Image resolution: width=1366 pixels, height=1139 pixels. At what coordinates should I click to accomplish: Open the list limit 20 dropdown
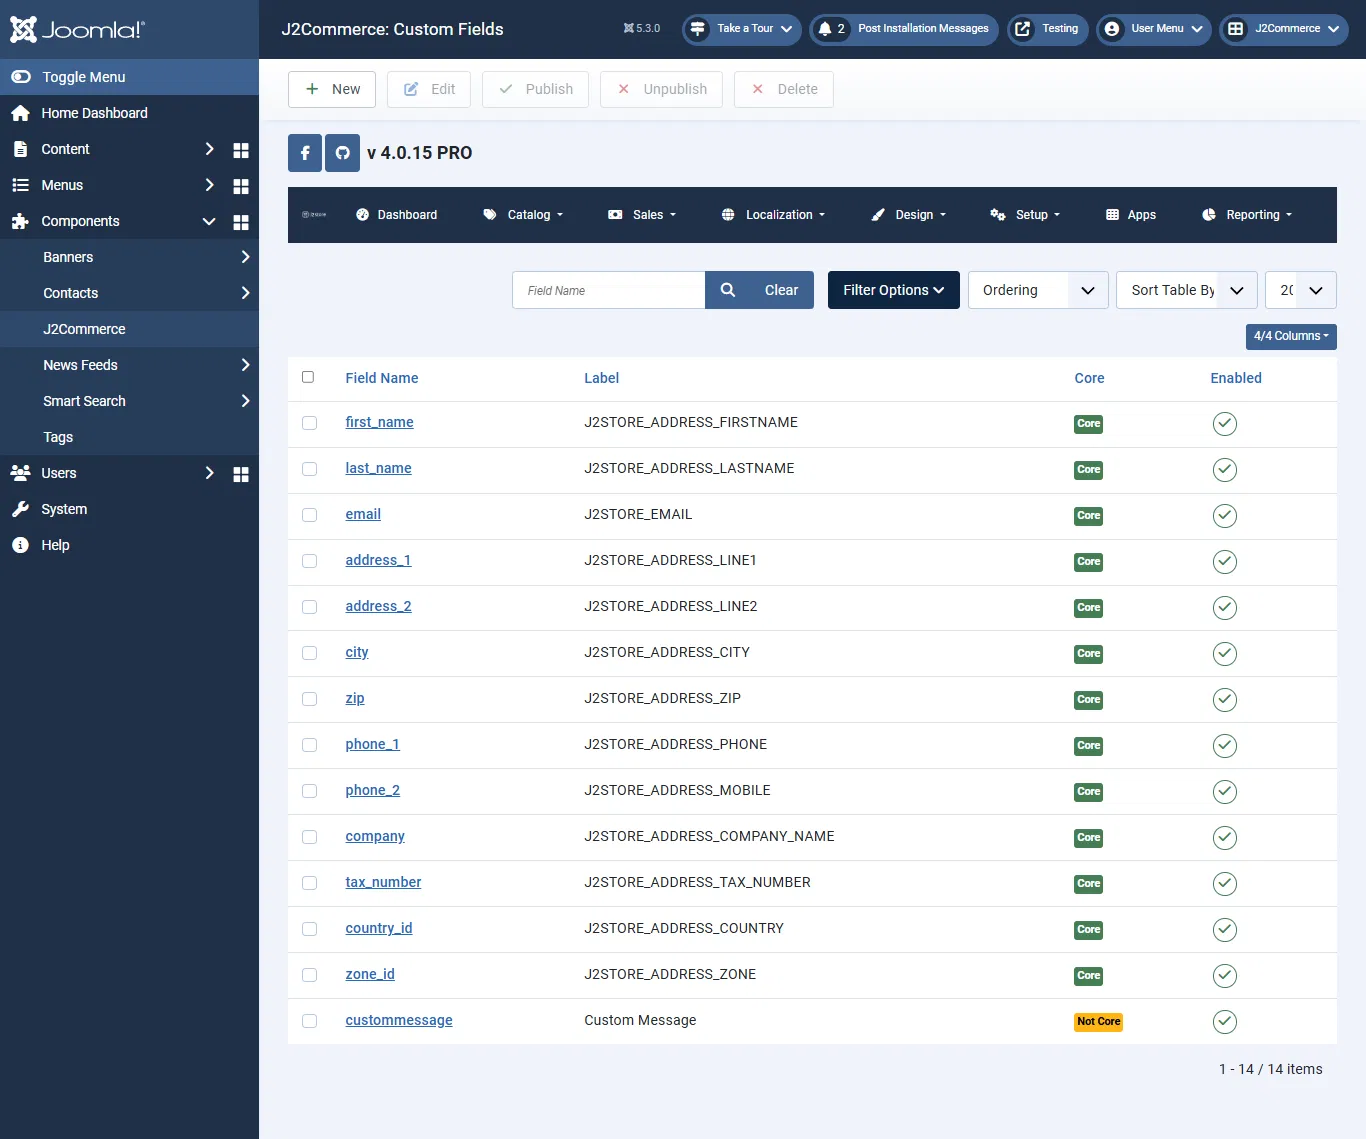(1301, 290)
